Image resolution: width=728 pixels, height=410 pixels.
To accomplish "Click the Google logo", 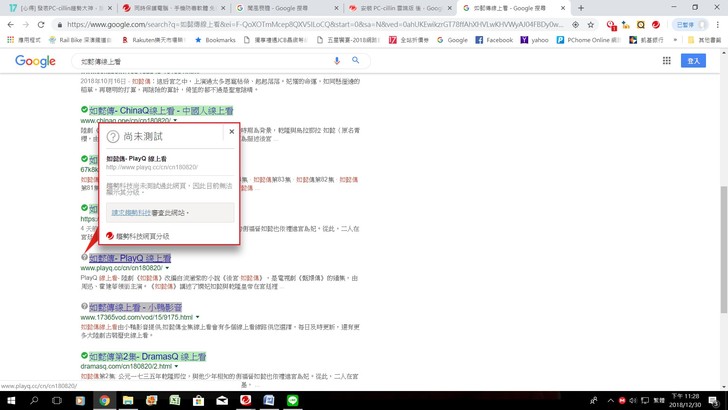I will [35, 61].
